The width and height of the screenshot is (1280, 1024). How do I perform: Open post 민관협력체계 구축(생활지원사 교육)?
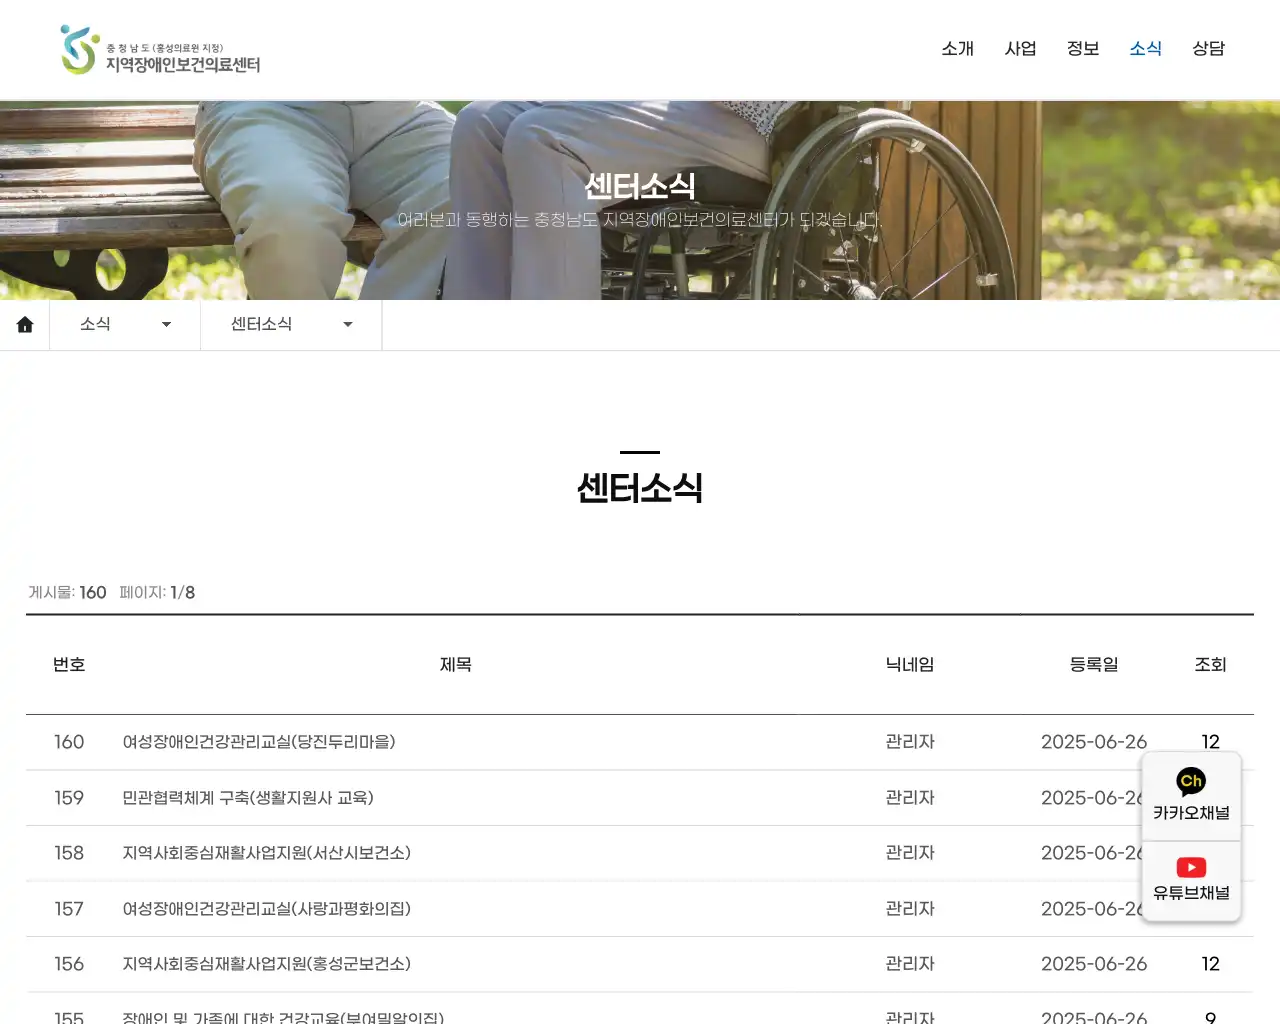pos(248,798)
